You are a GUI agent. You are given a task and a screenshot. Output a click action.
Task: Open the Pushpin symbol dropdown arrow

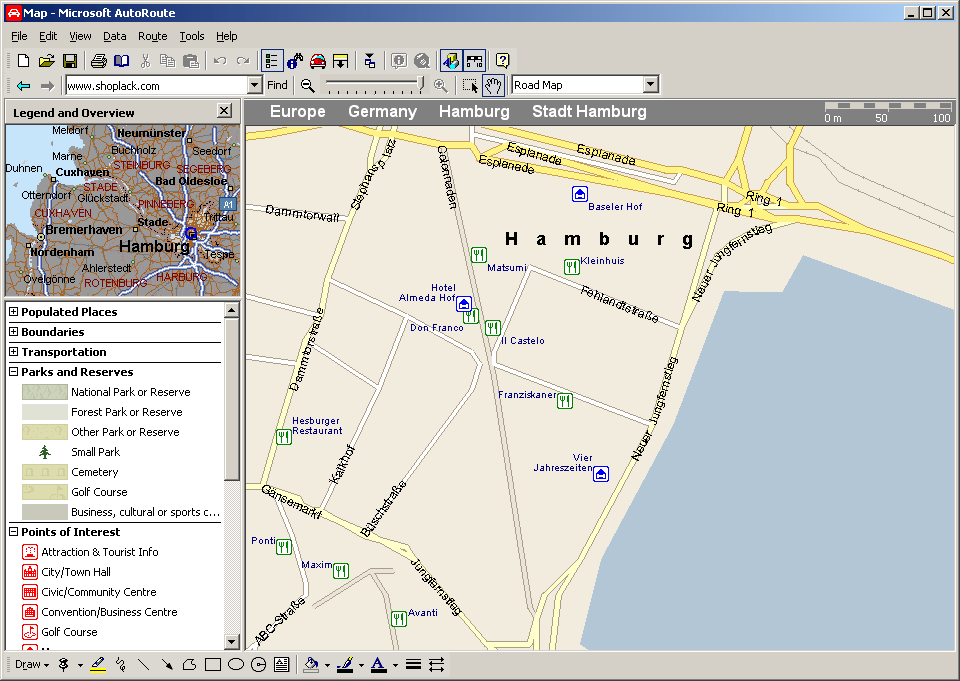[80, 665]
